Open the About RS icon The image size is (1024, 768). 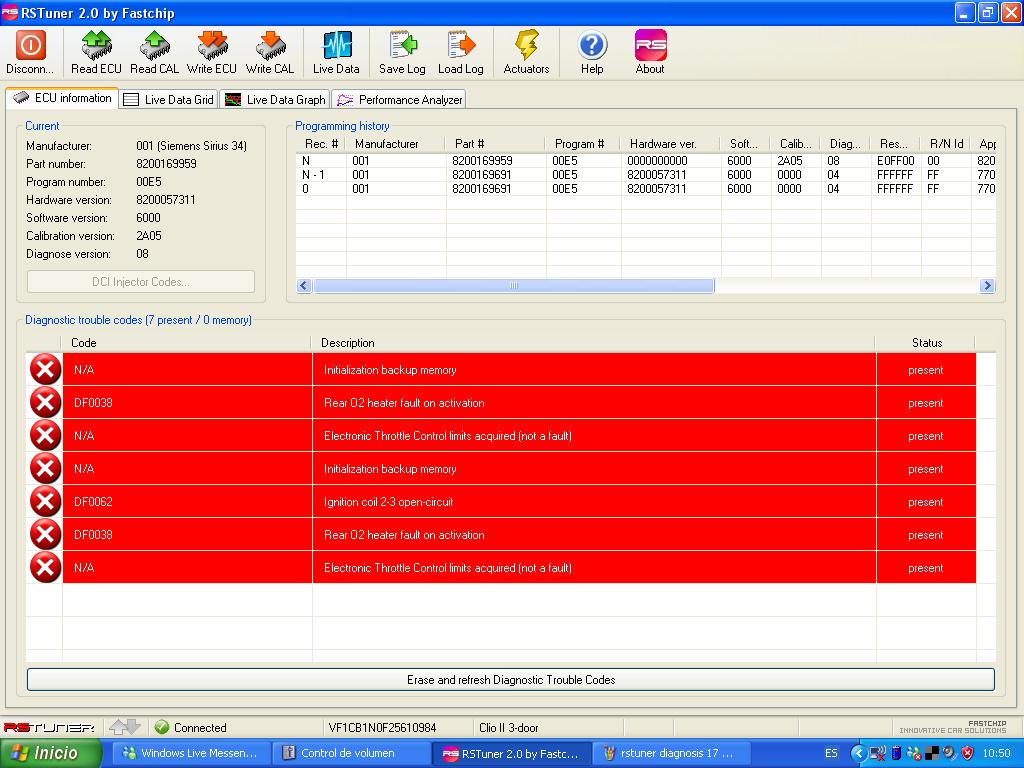tap(650, 46)
